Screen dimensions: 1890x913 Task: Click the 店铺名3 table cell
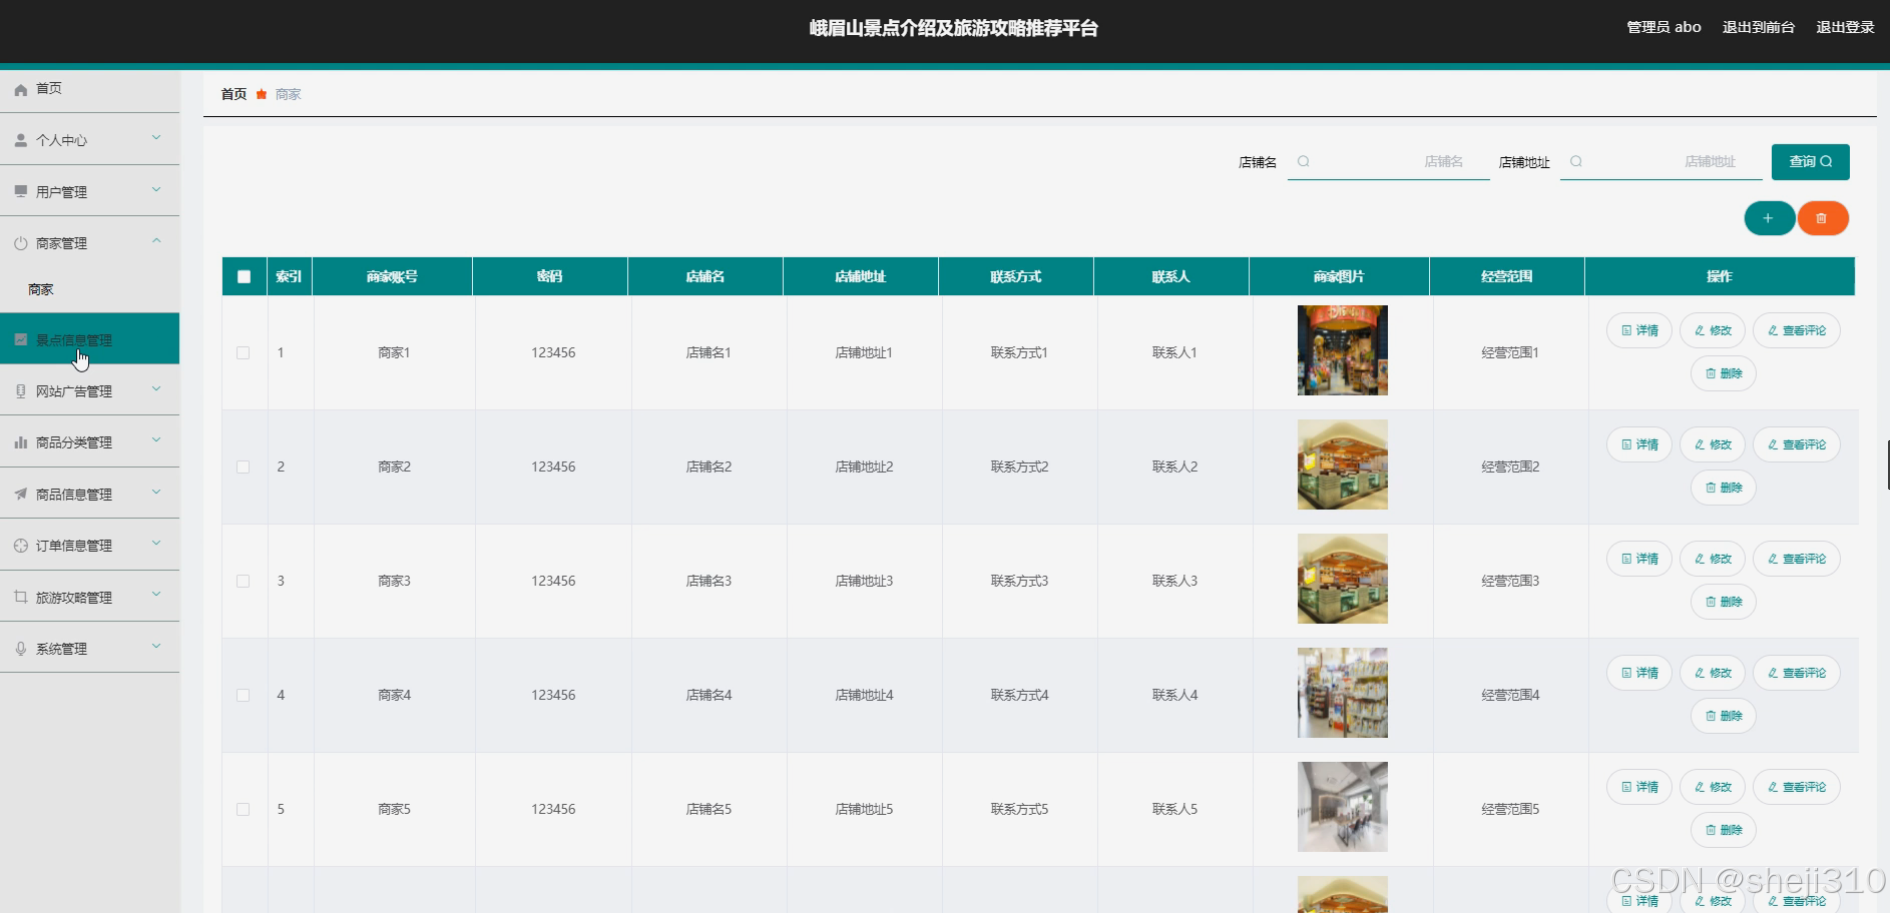pyautogui.click(x=709, y=581)
